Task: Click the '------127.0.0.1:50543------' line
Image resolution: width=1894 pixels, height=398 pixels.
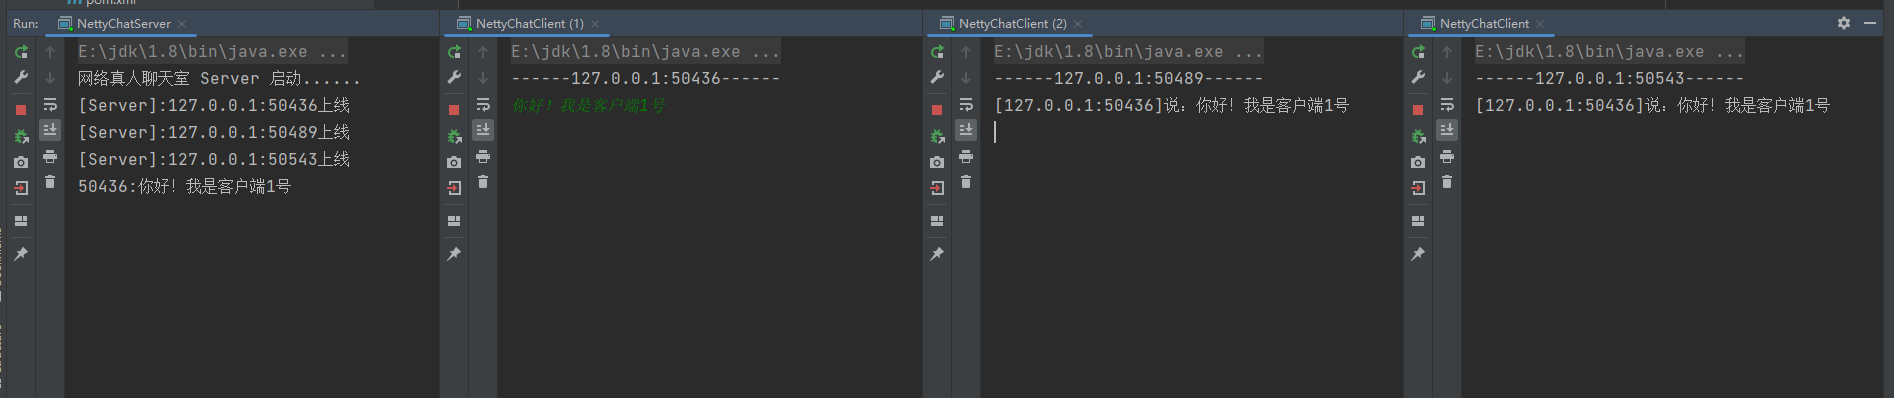Action: tap(1609, 78)
